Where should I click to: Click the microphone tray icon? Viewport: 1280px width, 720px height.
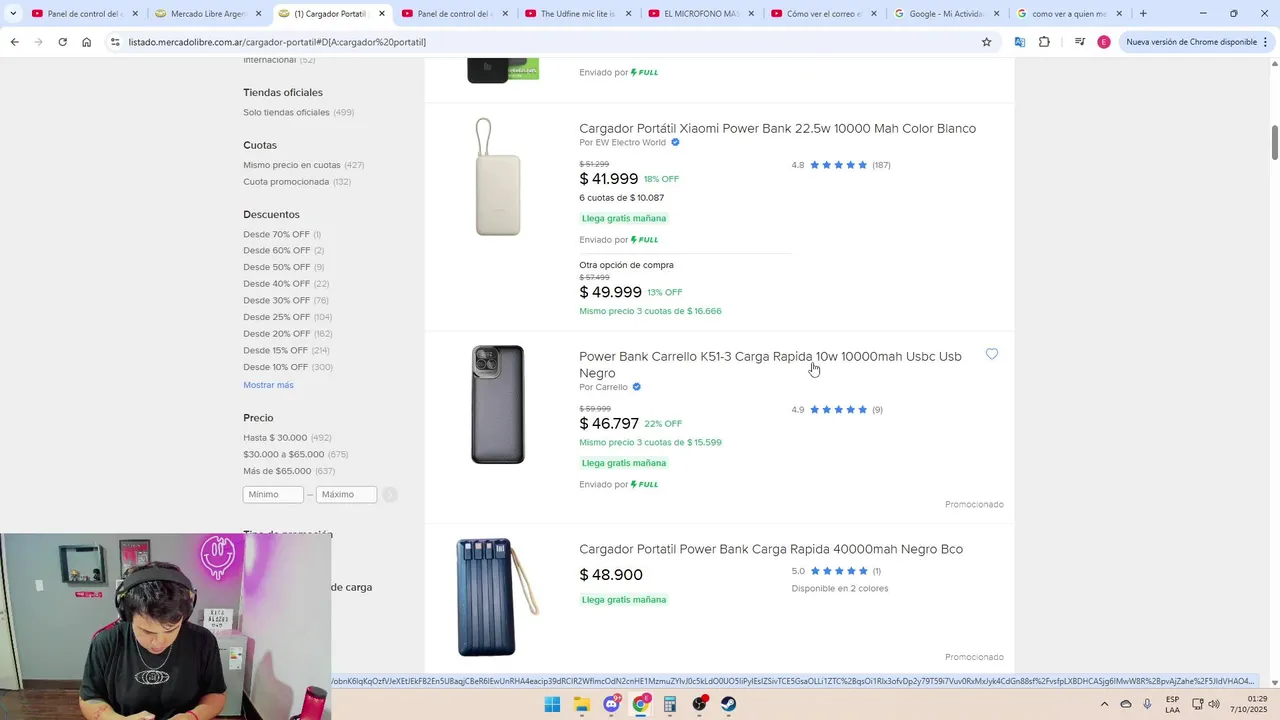(x=1147, y=704)
